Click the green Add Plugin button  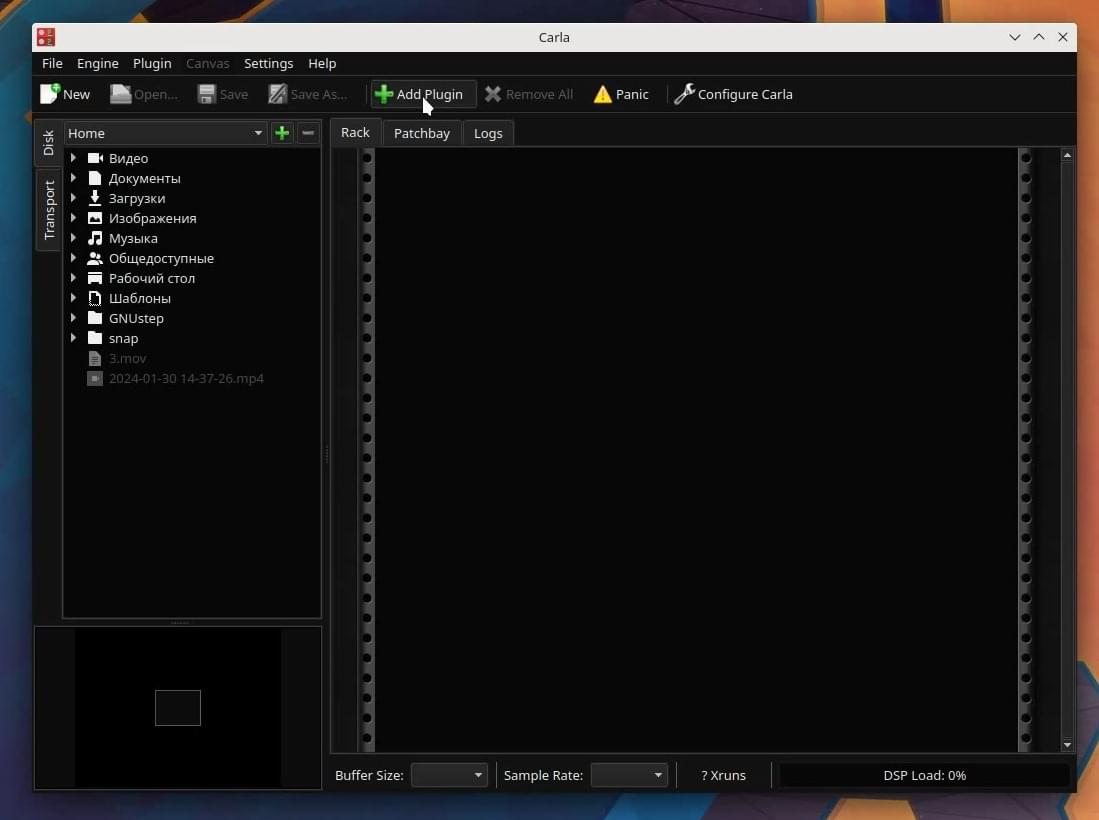[423, 94]
